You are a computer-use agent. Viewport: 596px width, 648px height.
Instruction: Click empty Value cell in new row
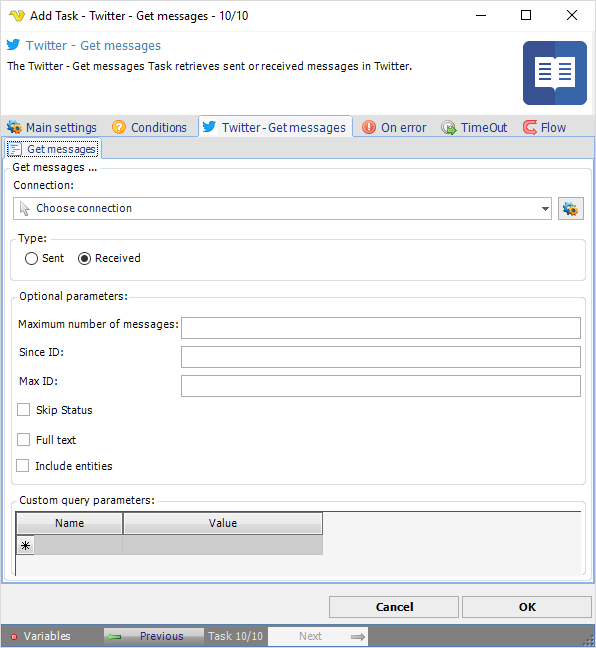pos(223,546)
